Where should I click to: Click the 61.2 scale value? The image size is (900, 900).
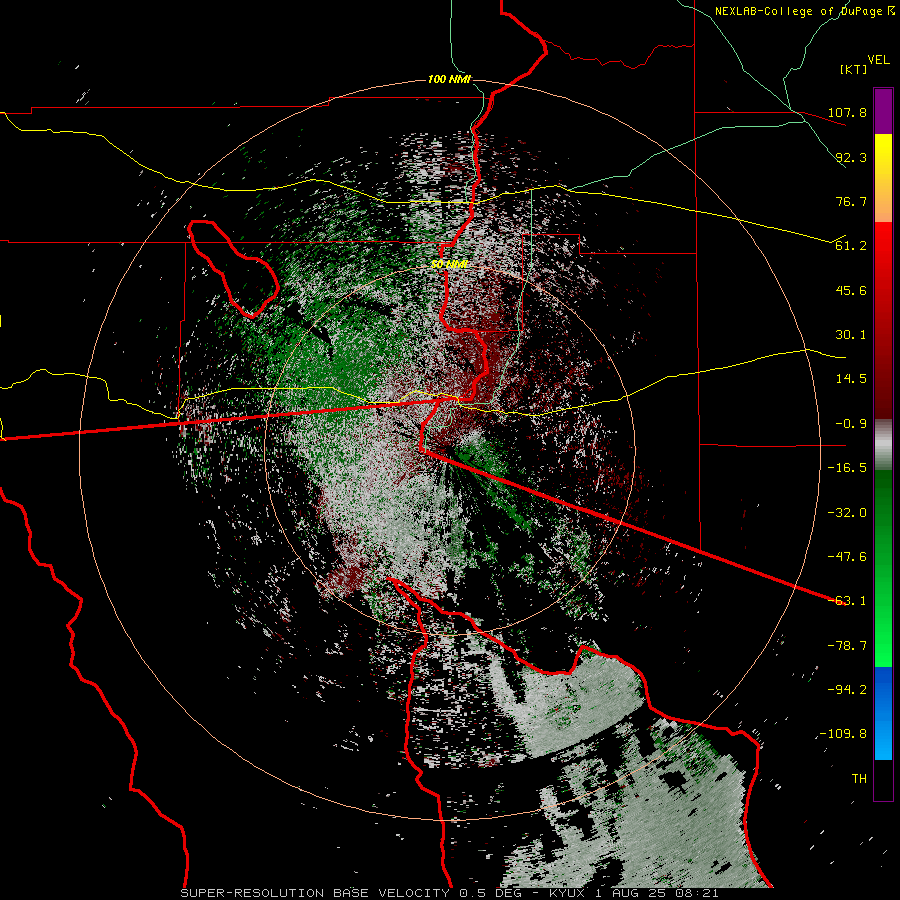coord(851,246)
